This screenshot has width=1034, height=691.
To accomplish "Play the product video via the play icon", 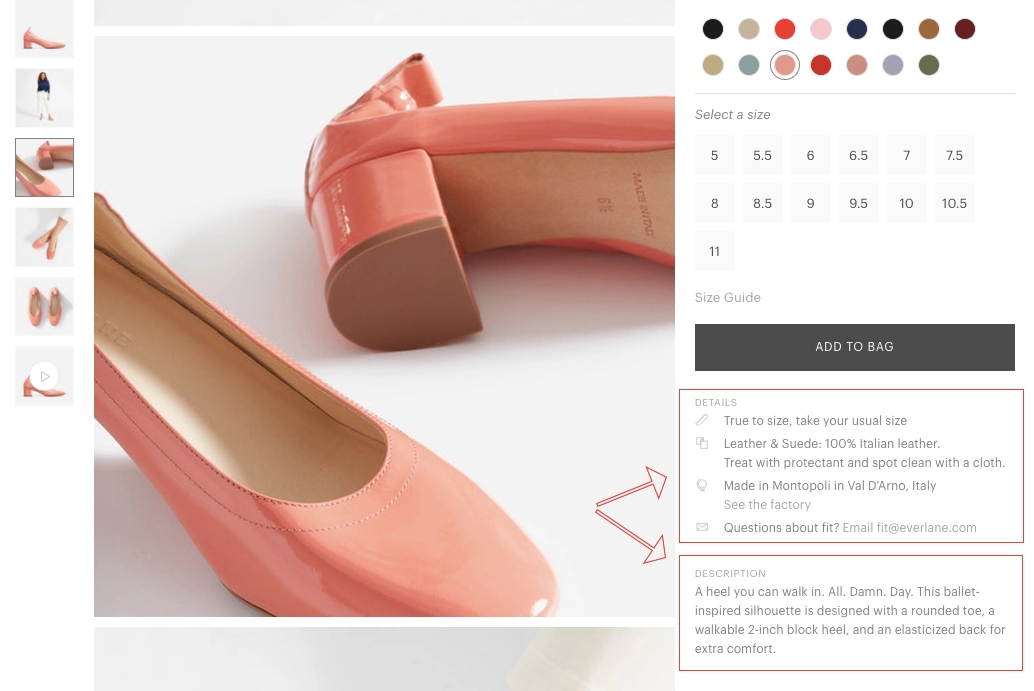I will [44, 375].
